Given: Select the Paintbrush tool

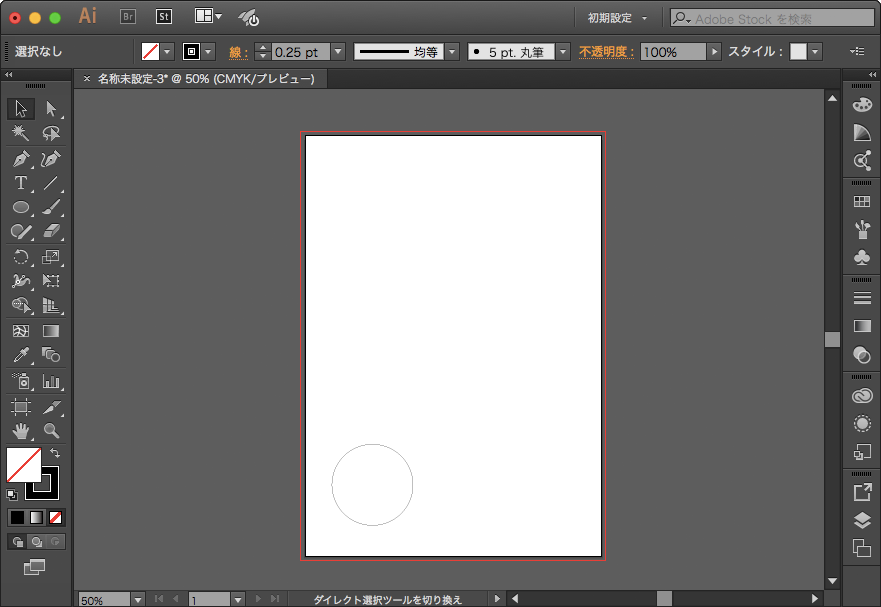Looking at the screenshot, I should click(51, 207).
